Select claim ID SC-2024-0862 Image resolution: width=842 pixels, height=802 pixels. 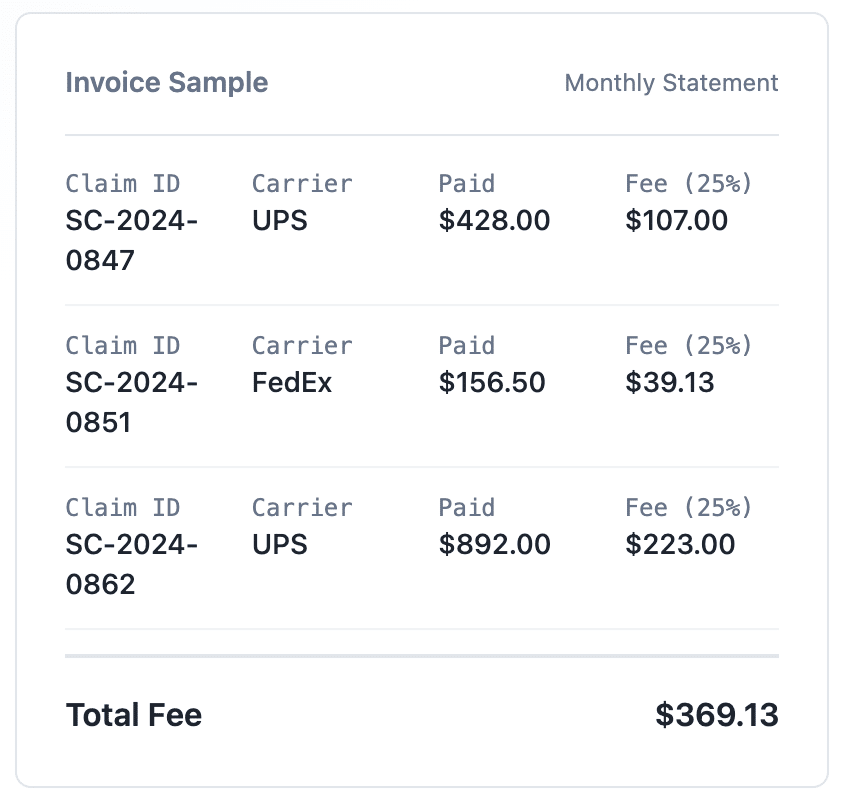pyautogui.click(x=131, y=564)
